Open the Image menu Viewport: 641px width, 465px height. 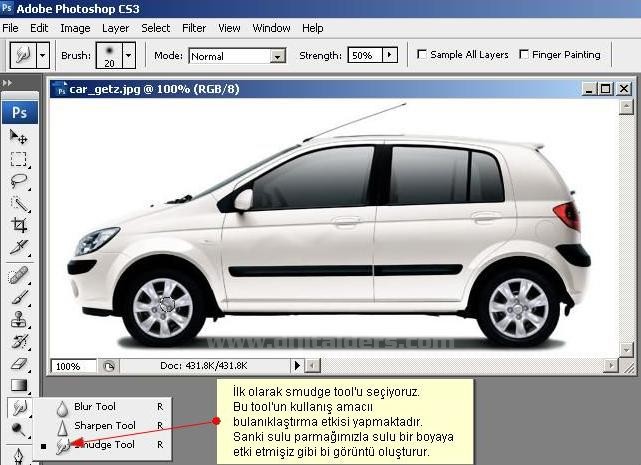(x=75, y=28)
